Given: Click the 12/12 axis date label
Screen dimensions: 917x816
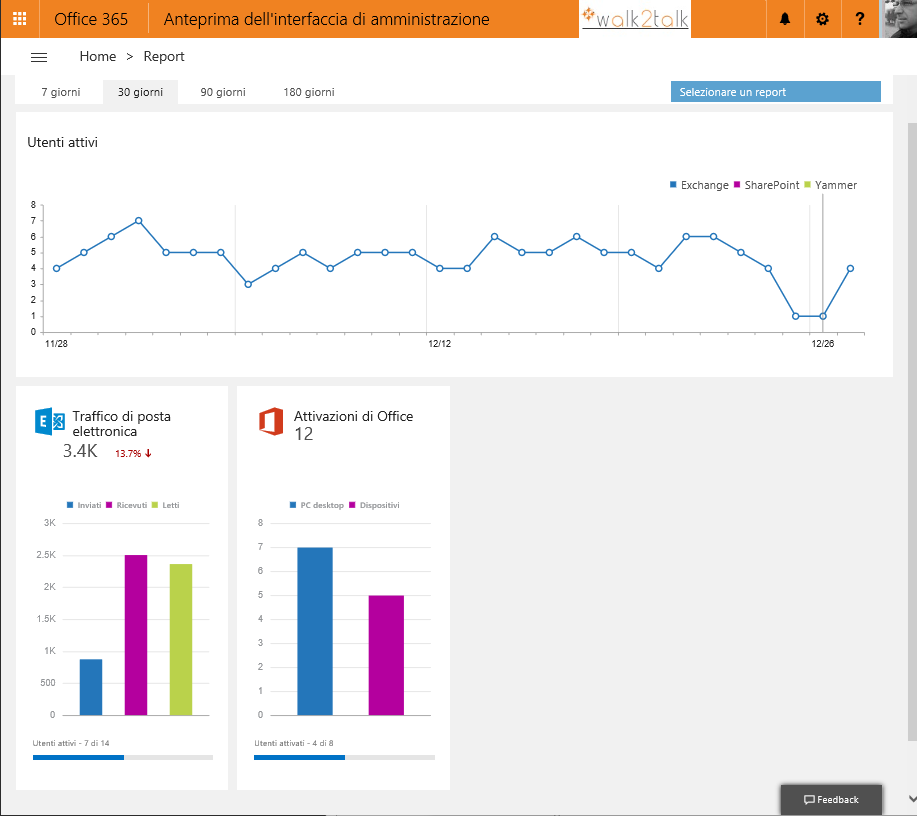Looking at the screenshot, I should tap(440, 344).
